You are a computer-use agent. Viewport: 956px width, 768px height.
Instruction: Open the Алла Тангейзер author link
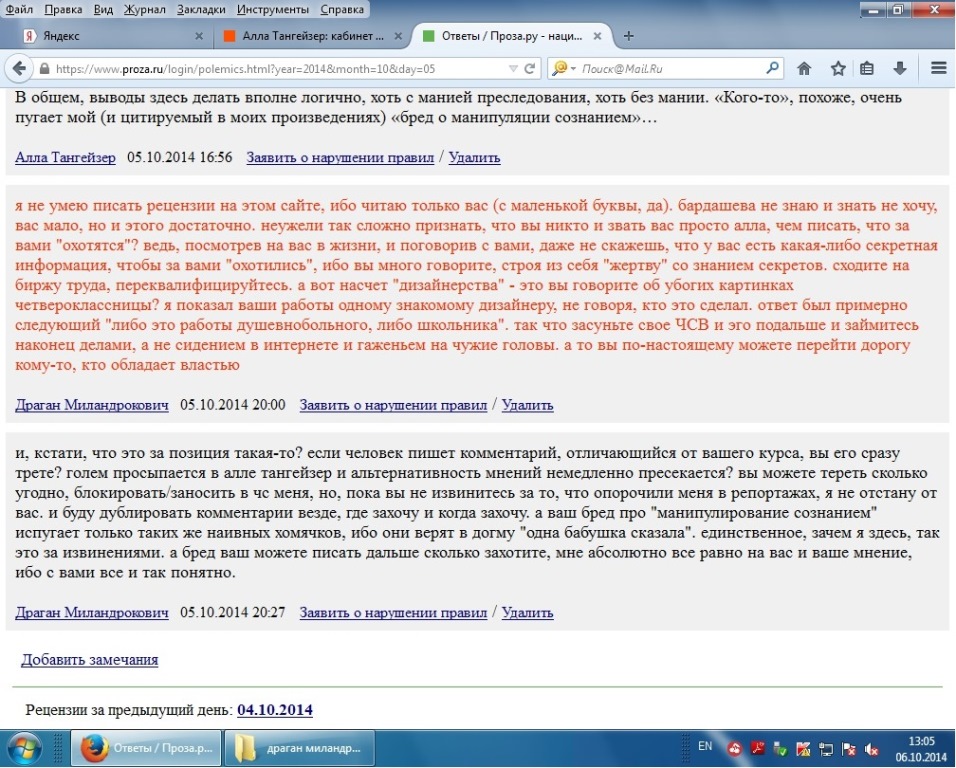pyautogui.click(x=65, y=158)
